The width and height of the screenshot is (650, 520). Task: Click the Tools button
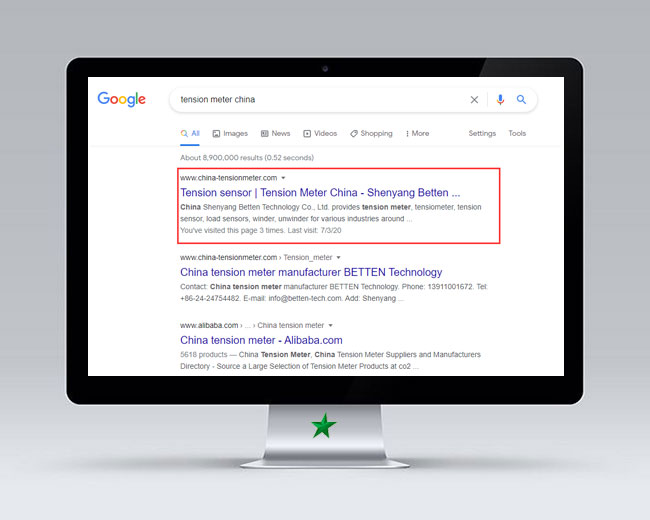coord(517,133)
